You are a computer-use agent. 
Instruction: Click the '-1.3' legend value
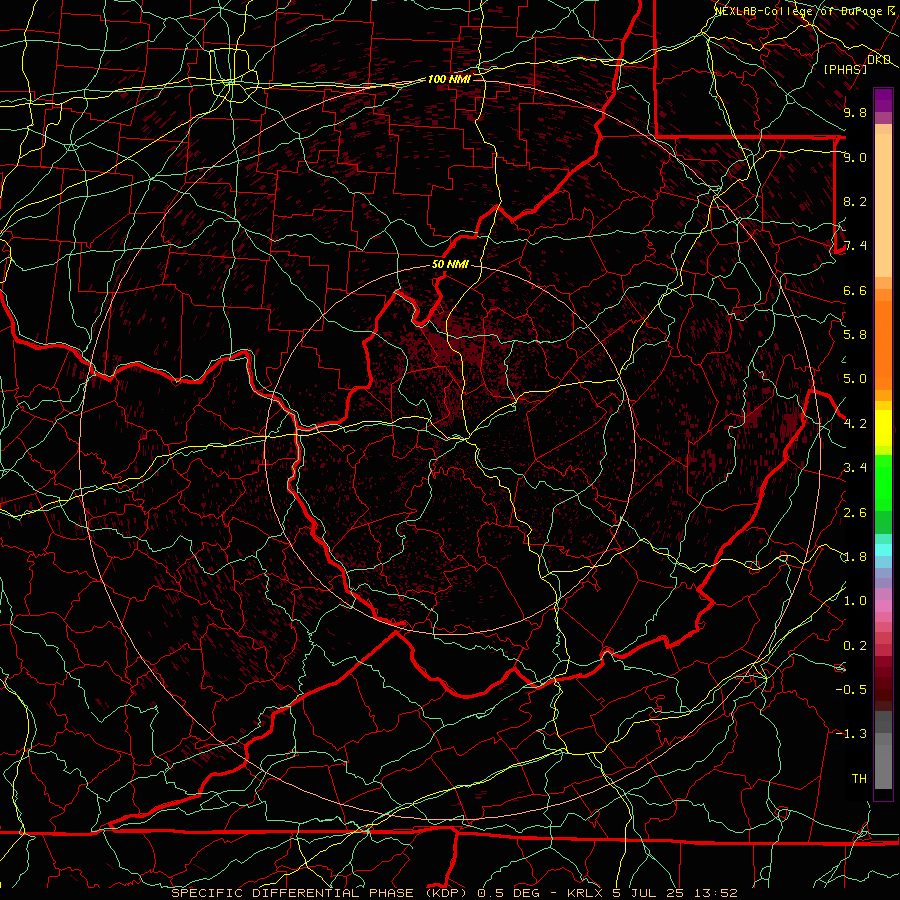(x=851, y=735)
